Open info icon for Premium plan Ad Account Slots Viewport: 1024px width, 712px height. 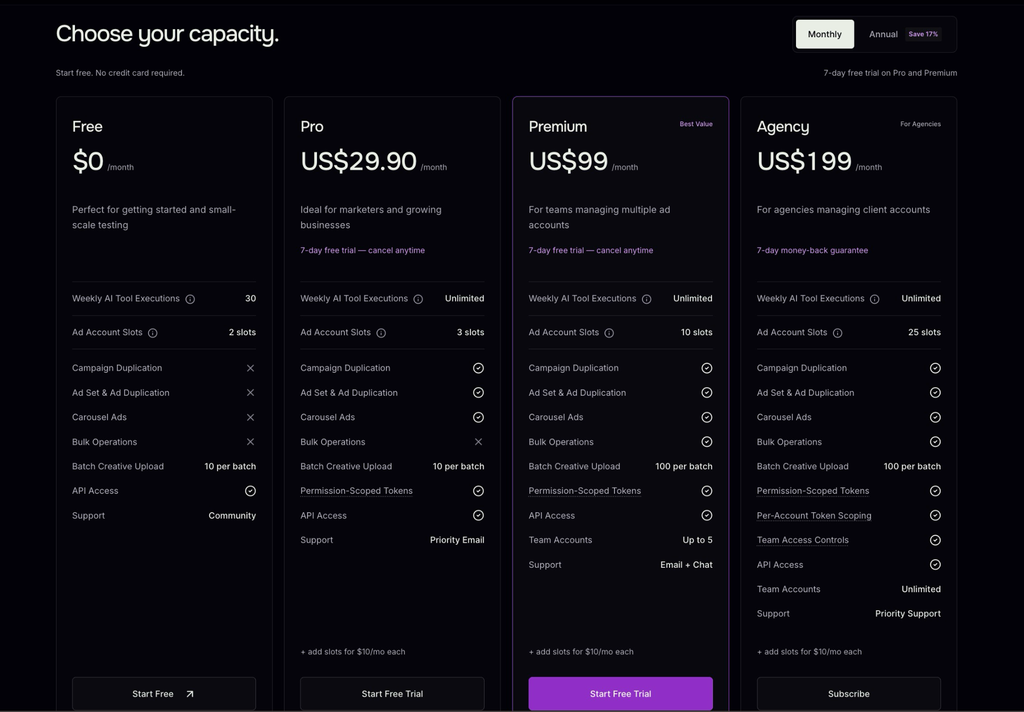point(609,333)
